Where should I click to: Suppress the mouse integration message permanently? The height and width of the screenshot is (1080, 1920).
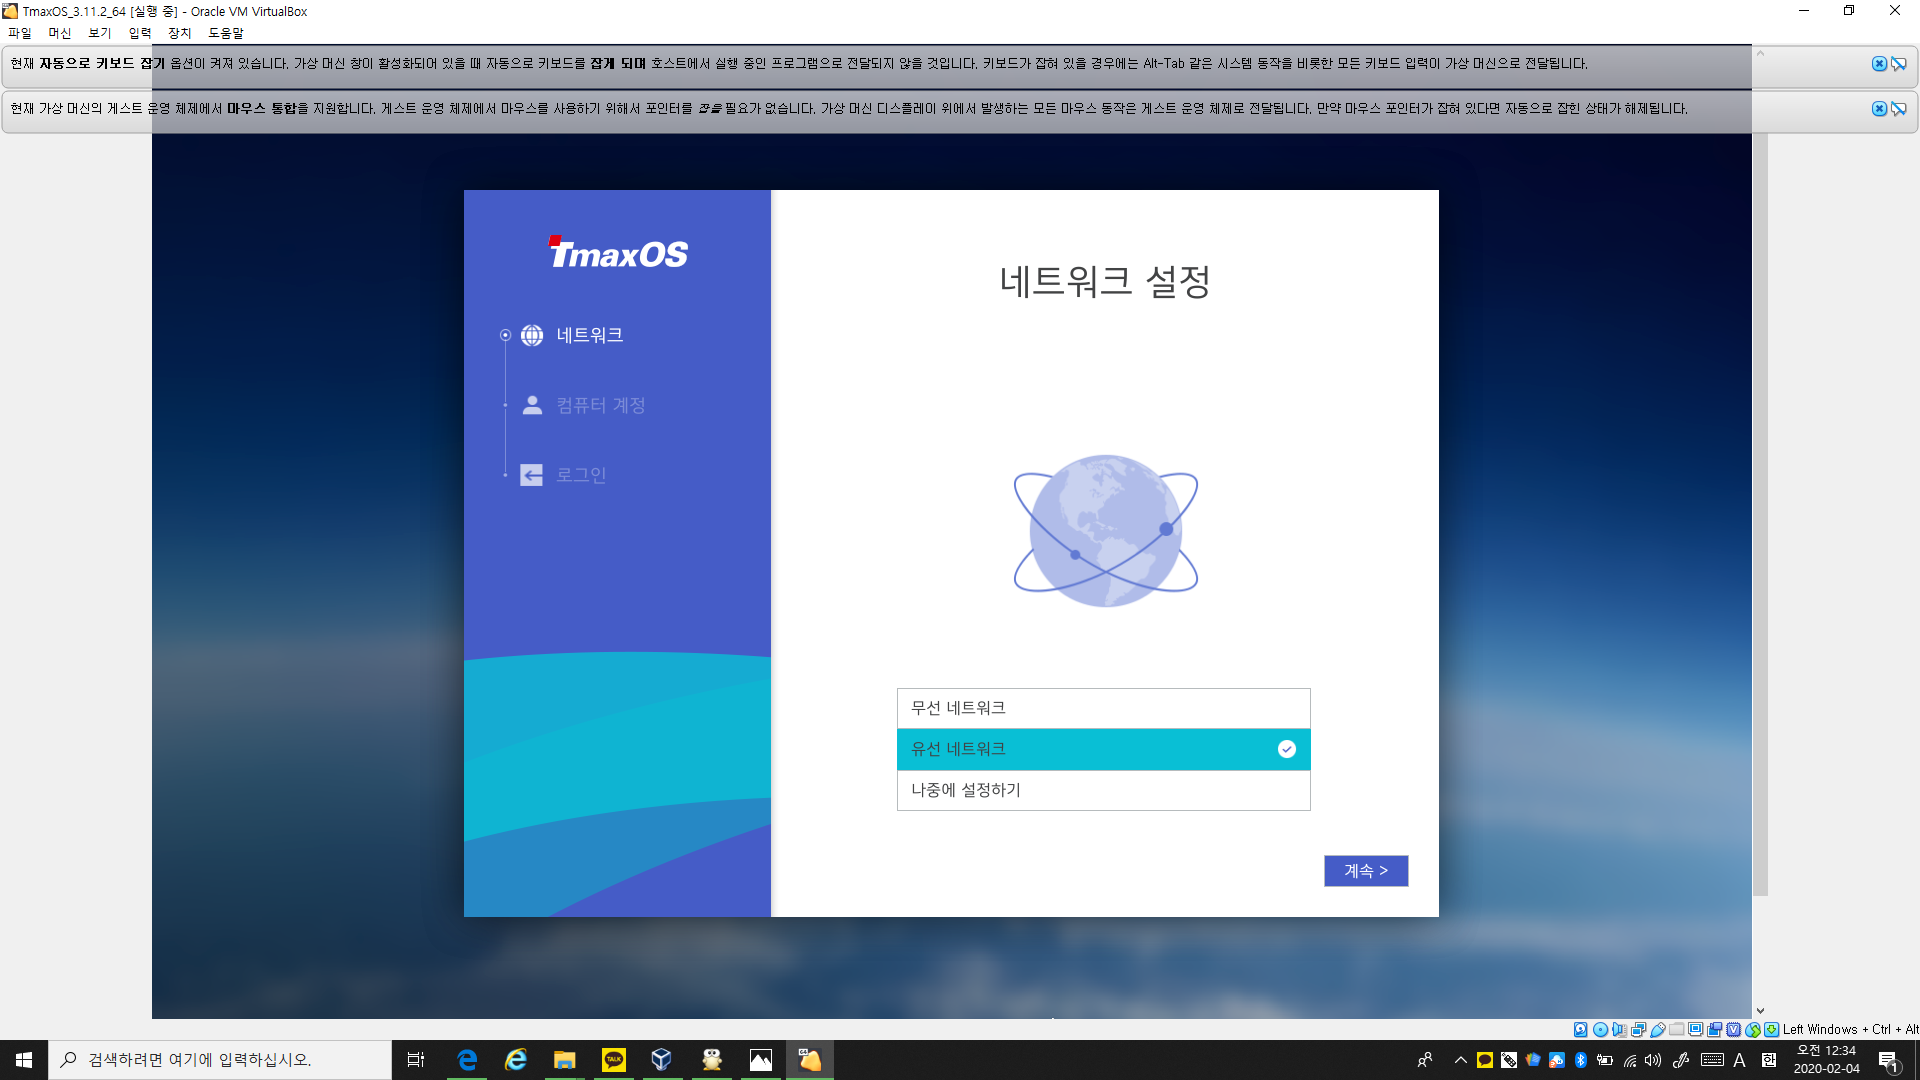click(1898, 109)
